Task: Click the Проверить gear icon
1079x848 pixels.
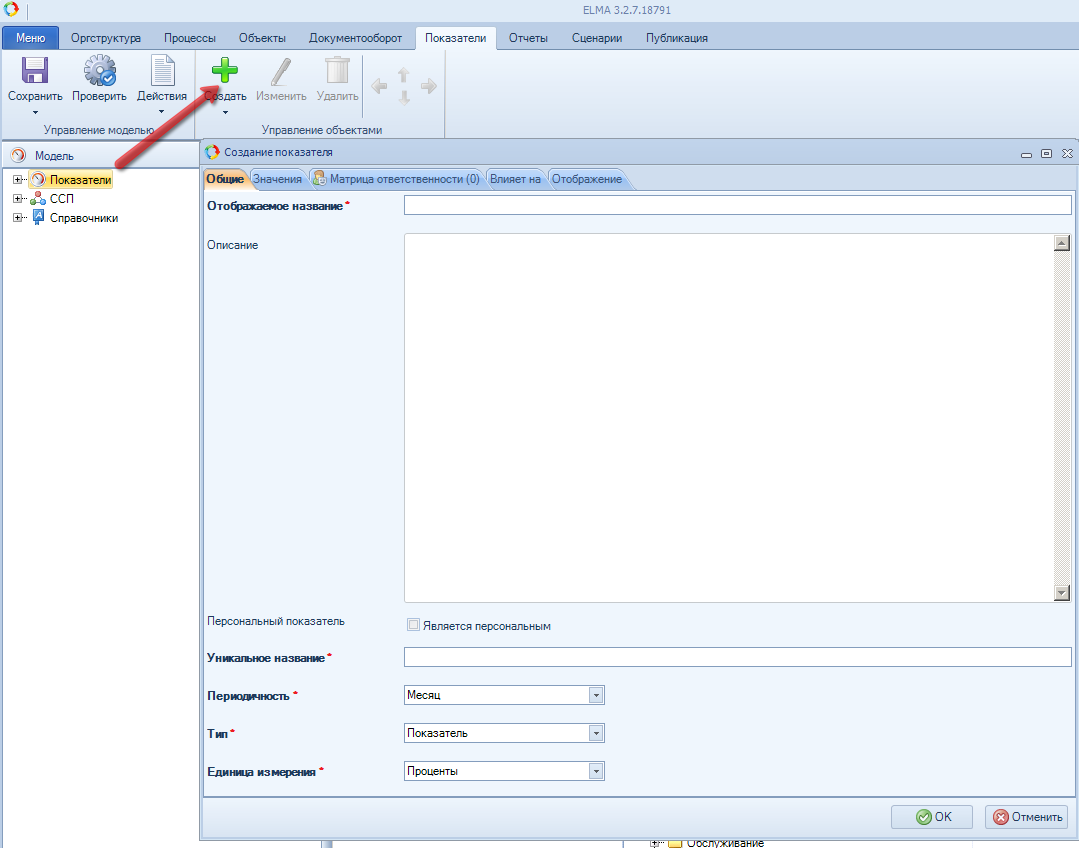Action: tap(99, 72)
